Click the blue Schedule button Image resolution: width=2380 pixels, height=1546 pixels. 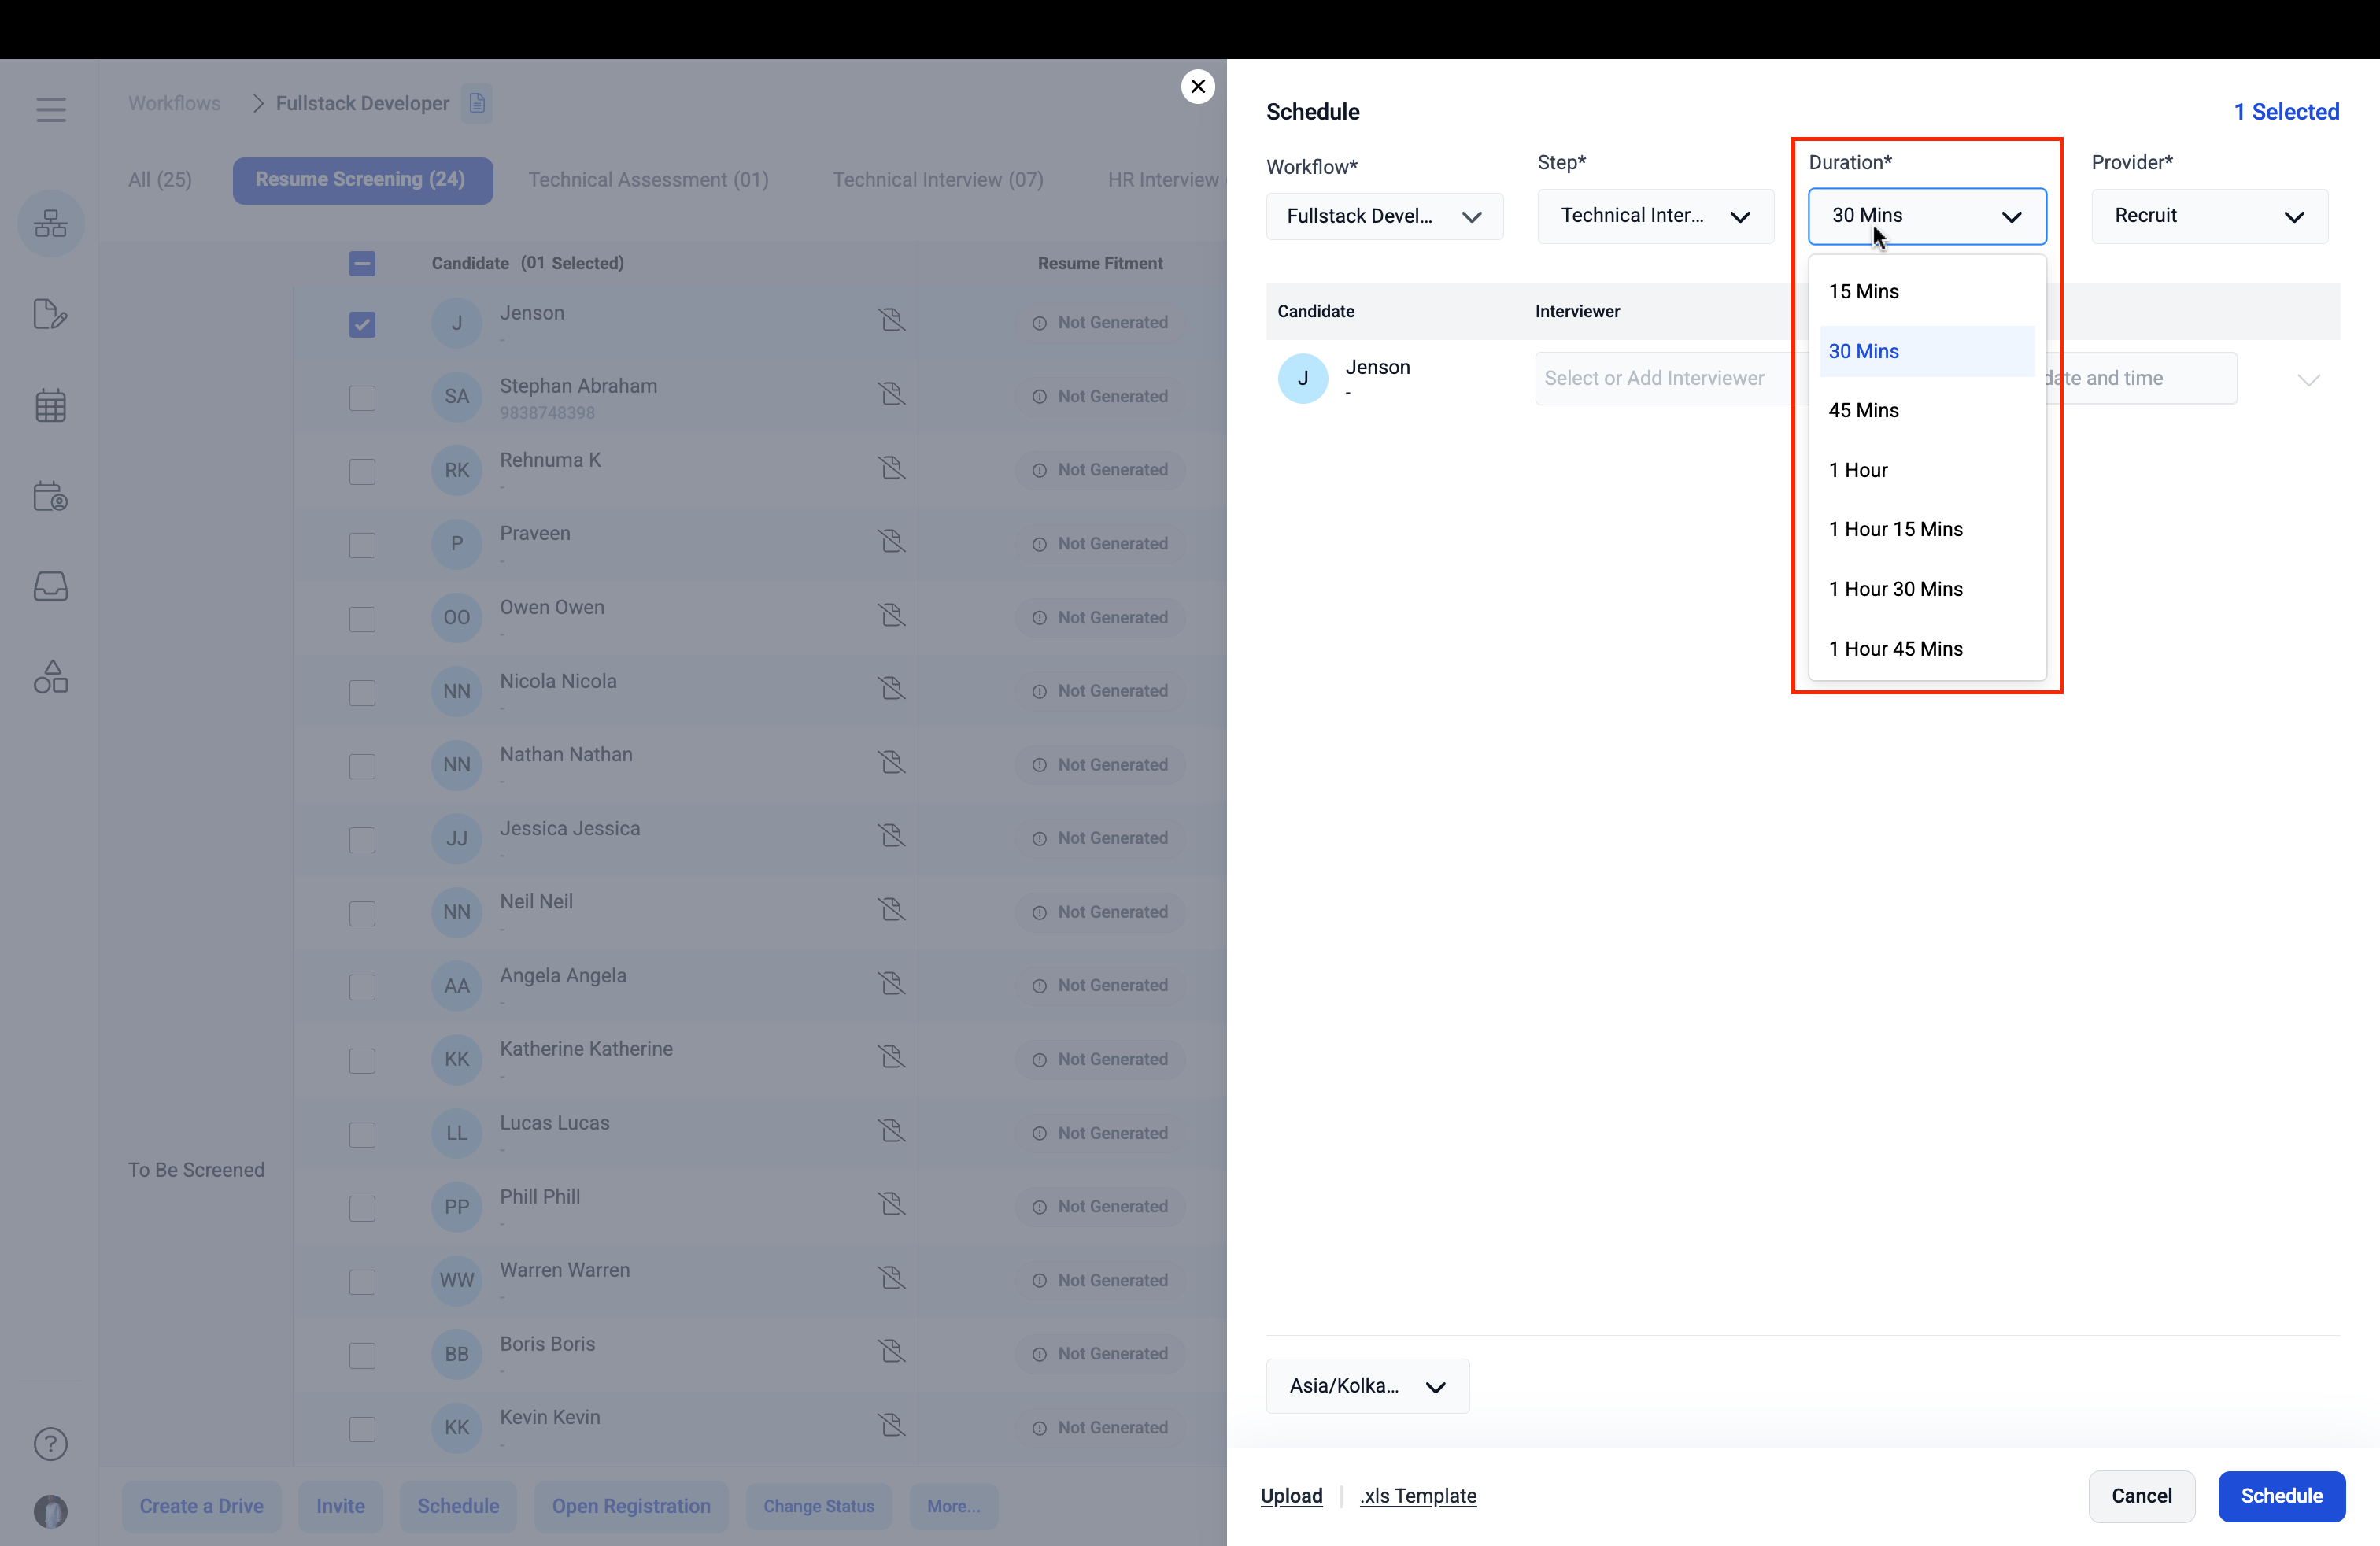2281,1496
